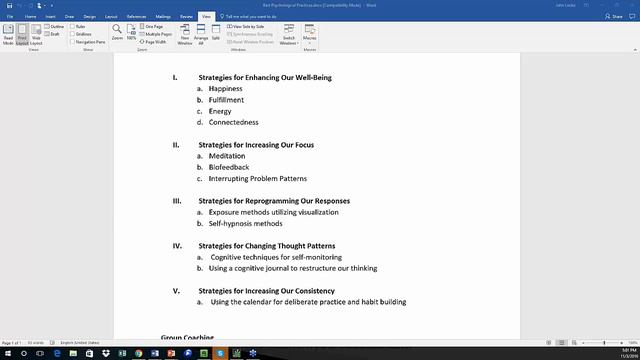The width and height of the screenshot is (640, 360).
Task: Open the Windows Start menu
Action: coord(8,353)
